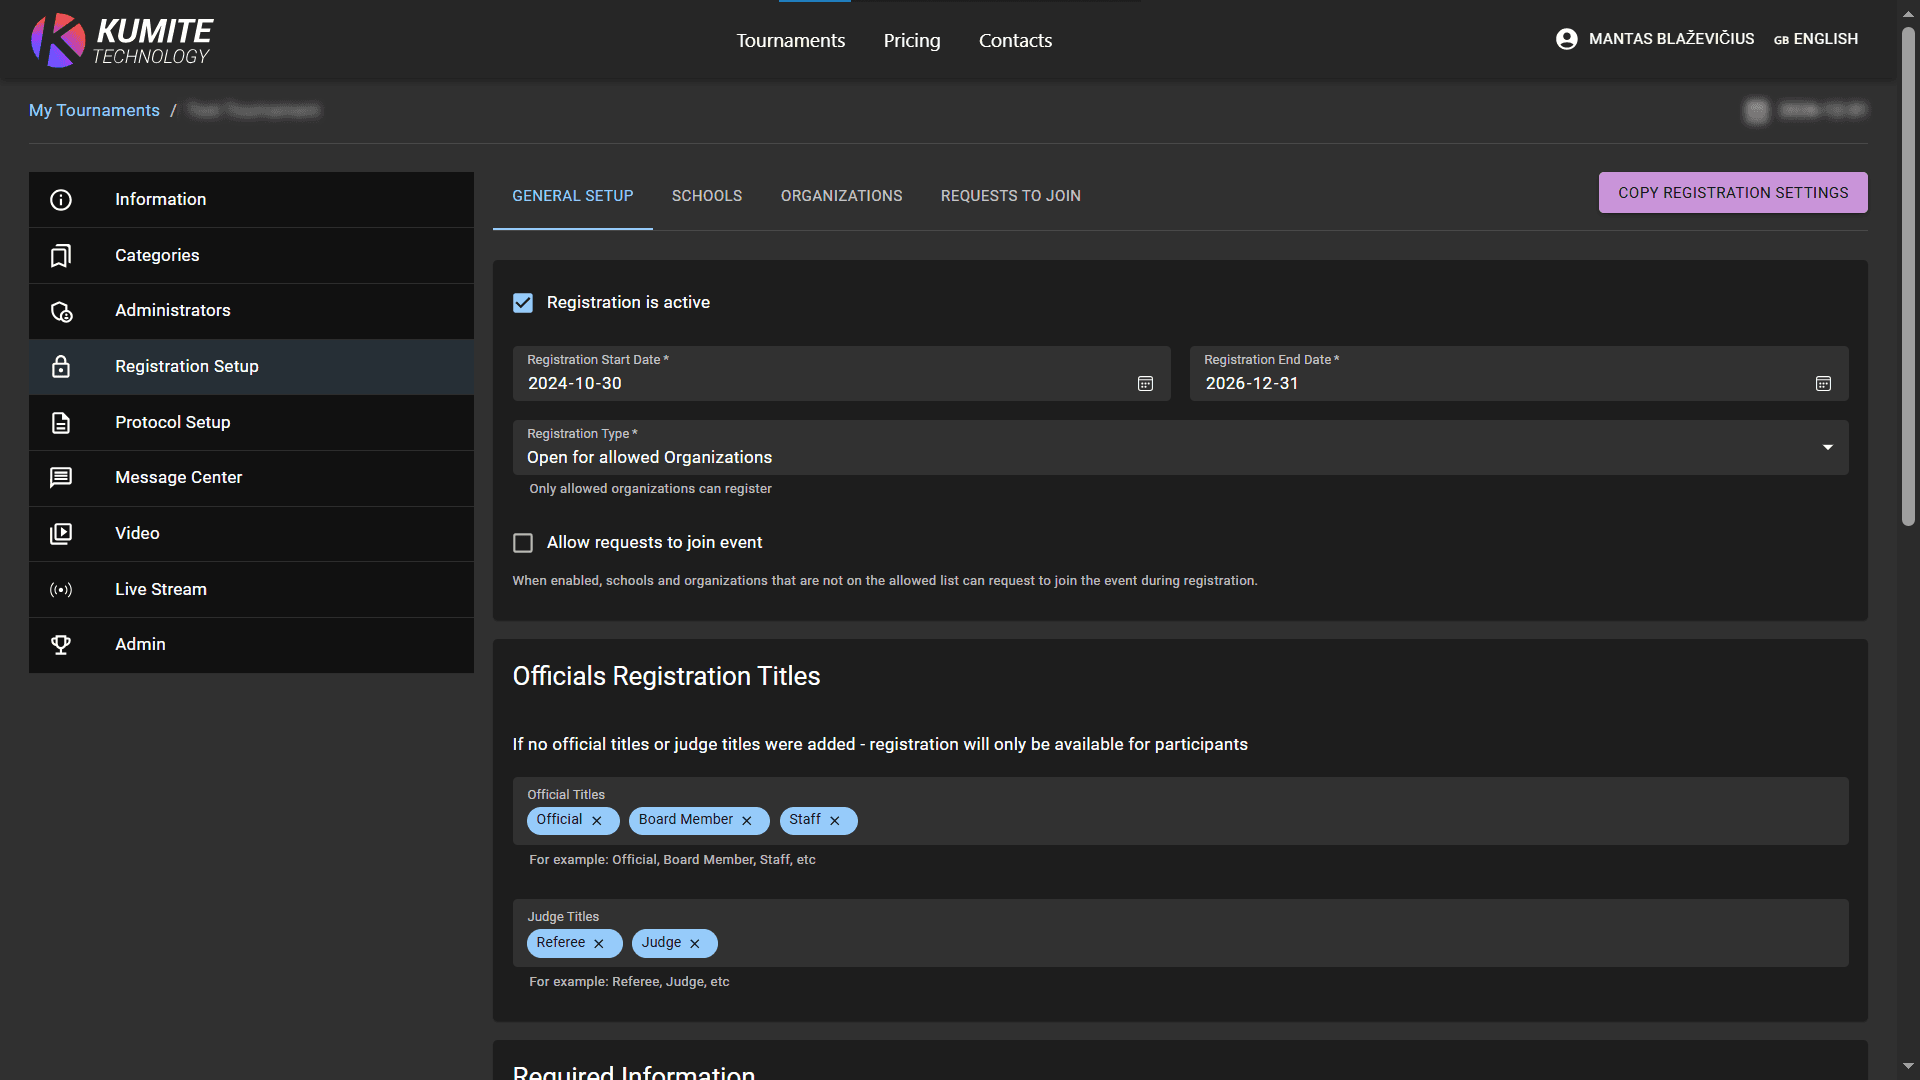This screenshot has width=1920, height=1080.
Task: Remove the Referee judge title chip
Action: coord(599,943)
